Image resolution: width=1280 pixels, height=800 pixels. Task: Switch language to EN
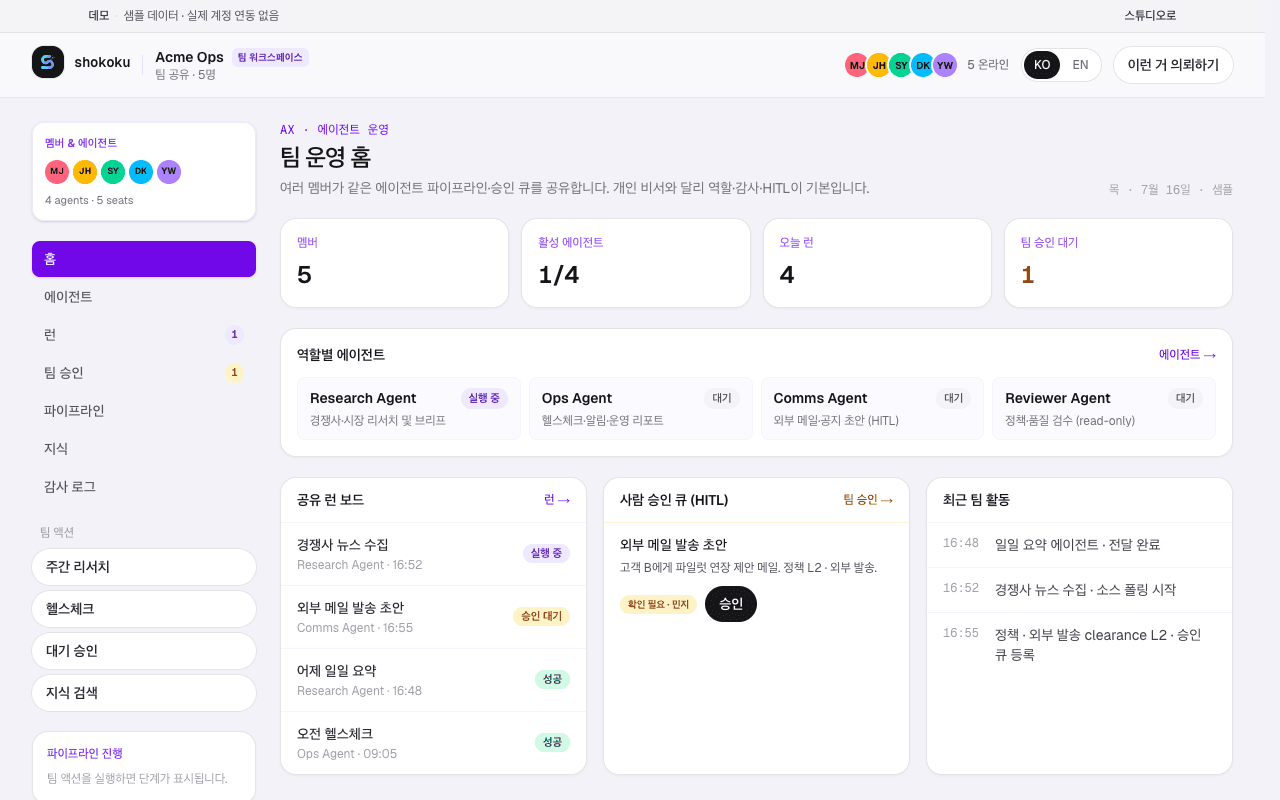tap(1080, 65)
